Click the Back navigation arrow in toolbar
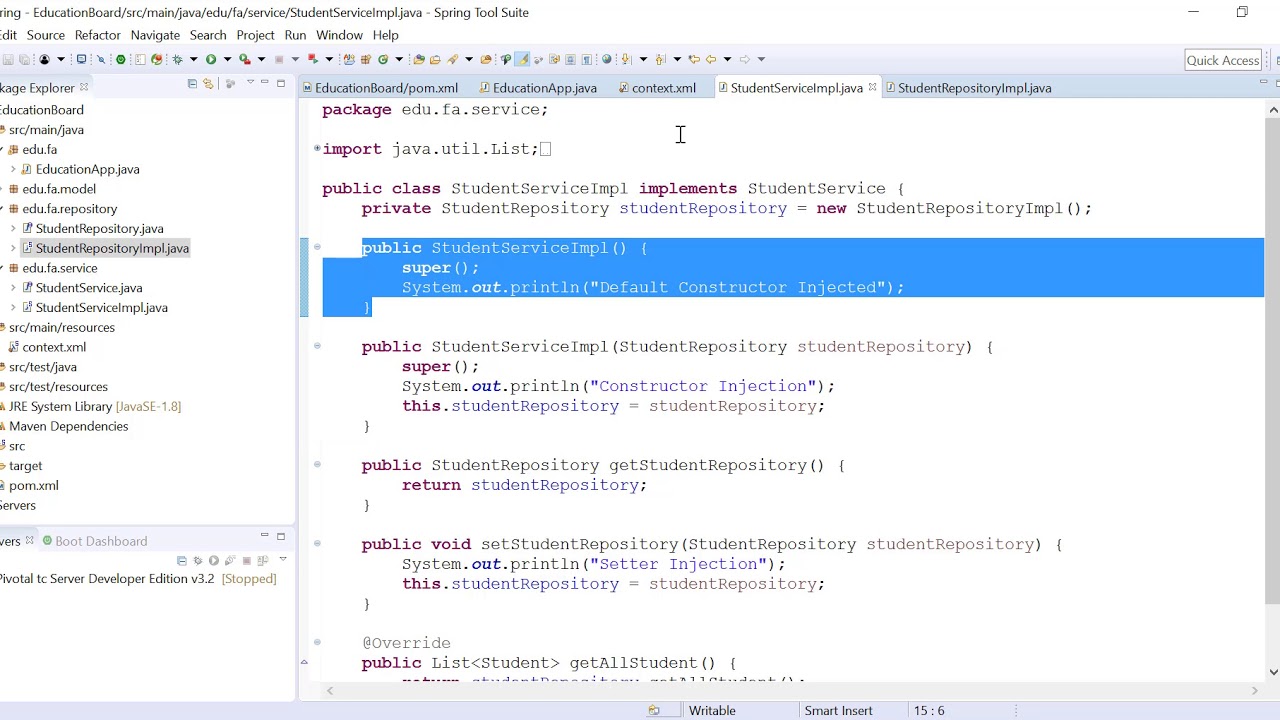 click(710, 59)
